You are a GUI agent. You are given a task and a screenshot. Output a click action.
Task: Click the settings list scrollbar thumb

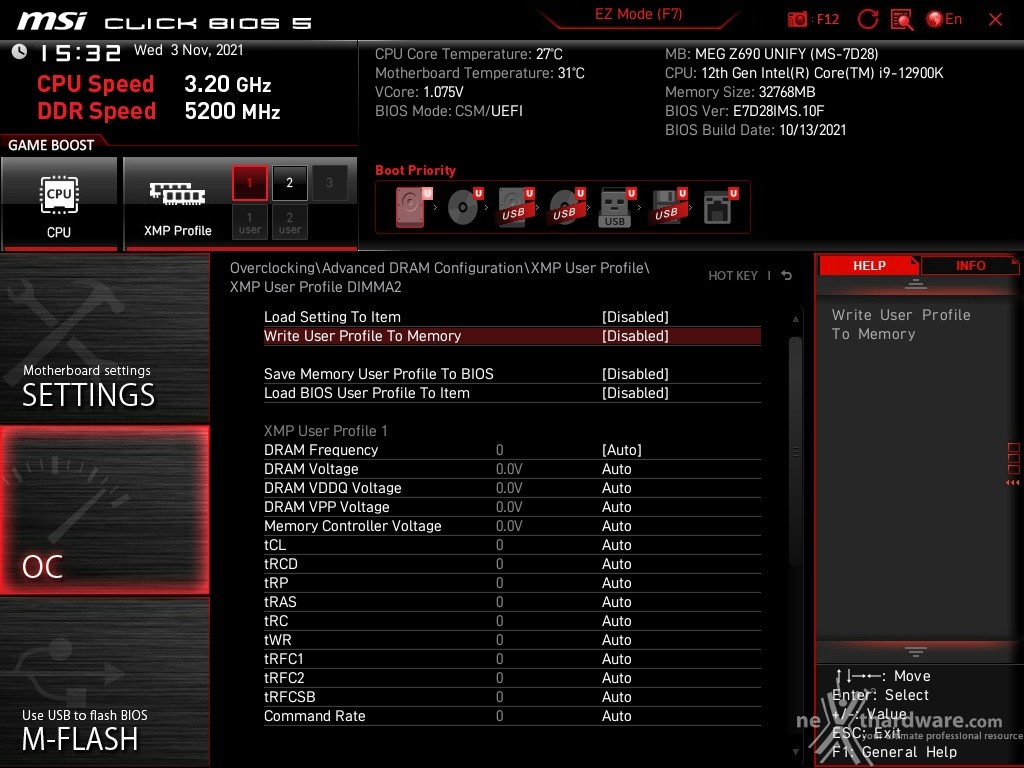pos(795,451)
